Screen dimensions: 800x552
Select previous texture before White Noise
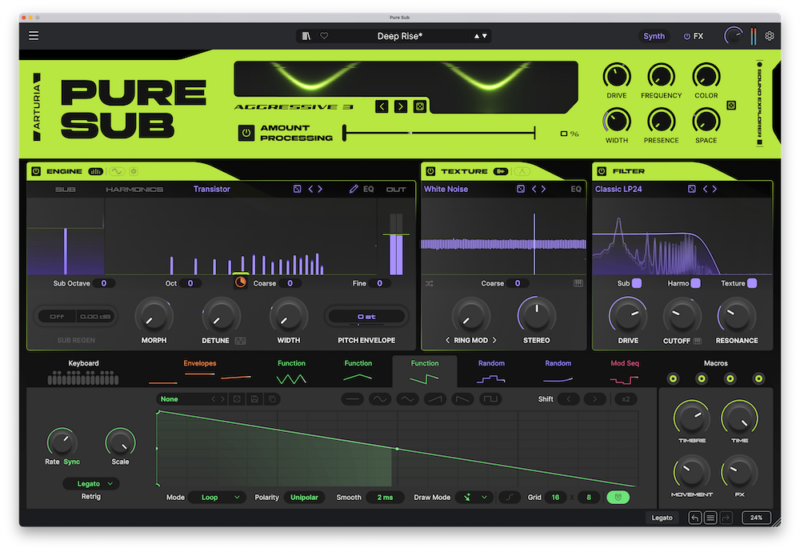tap(534, 189)
